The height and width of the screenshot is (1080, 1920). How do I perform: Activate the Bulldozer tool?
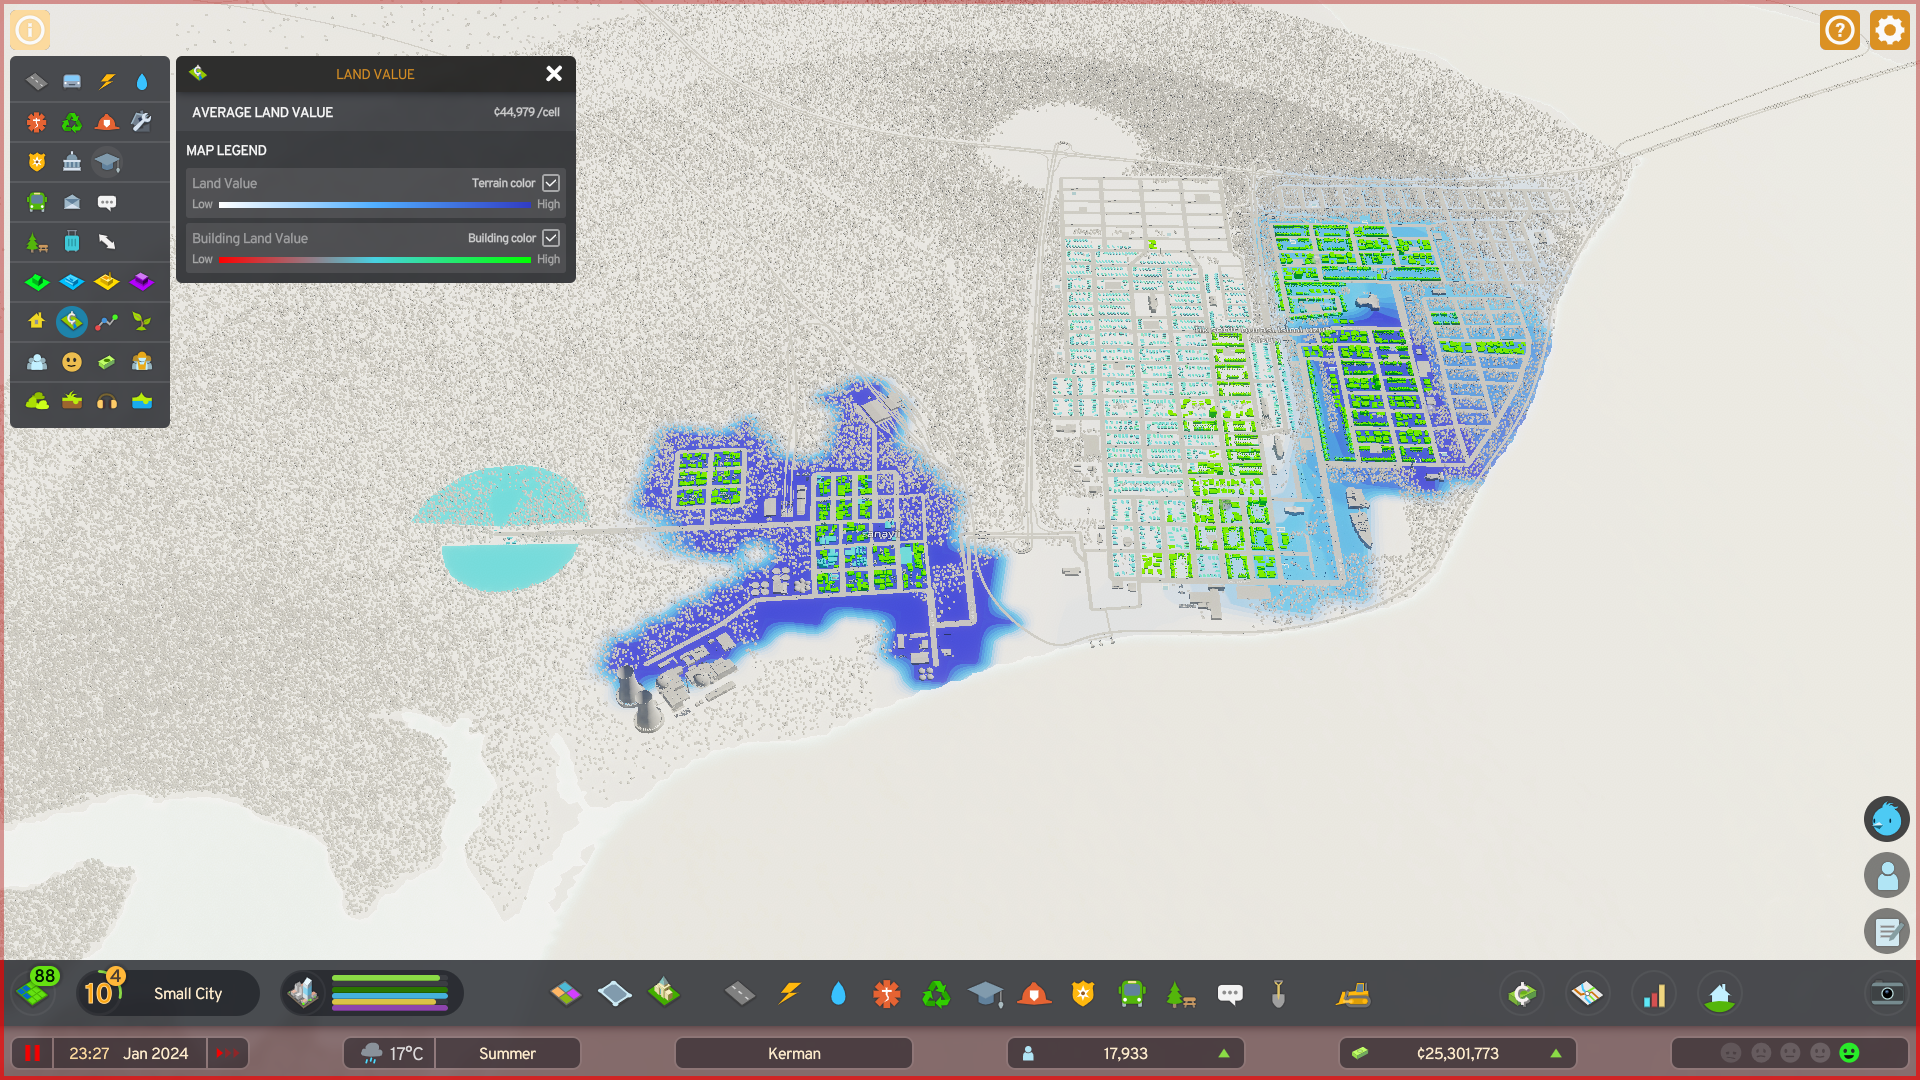tap(1353, 994)
